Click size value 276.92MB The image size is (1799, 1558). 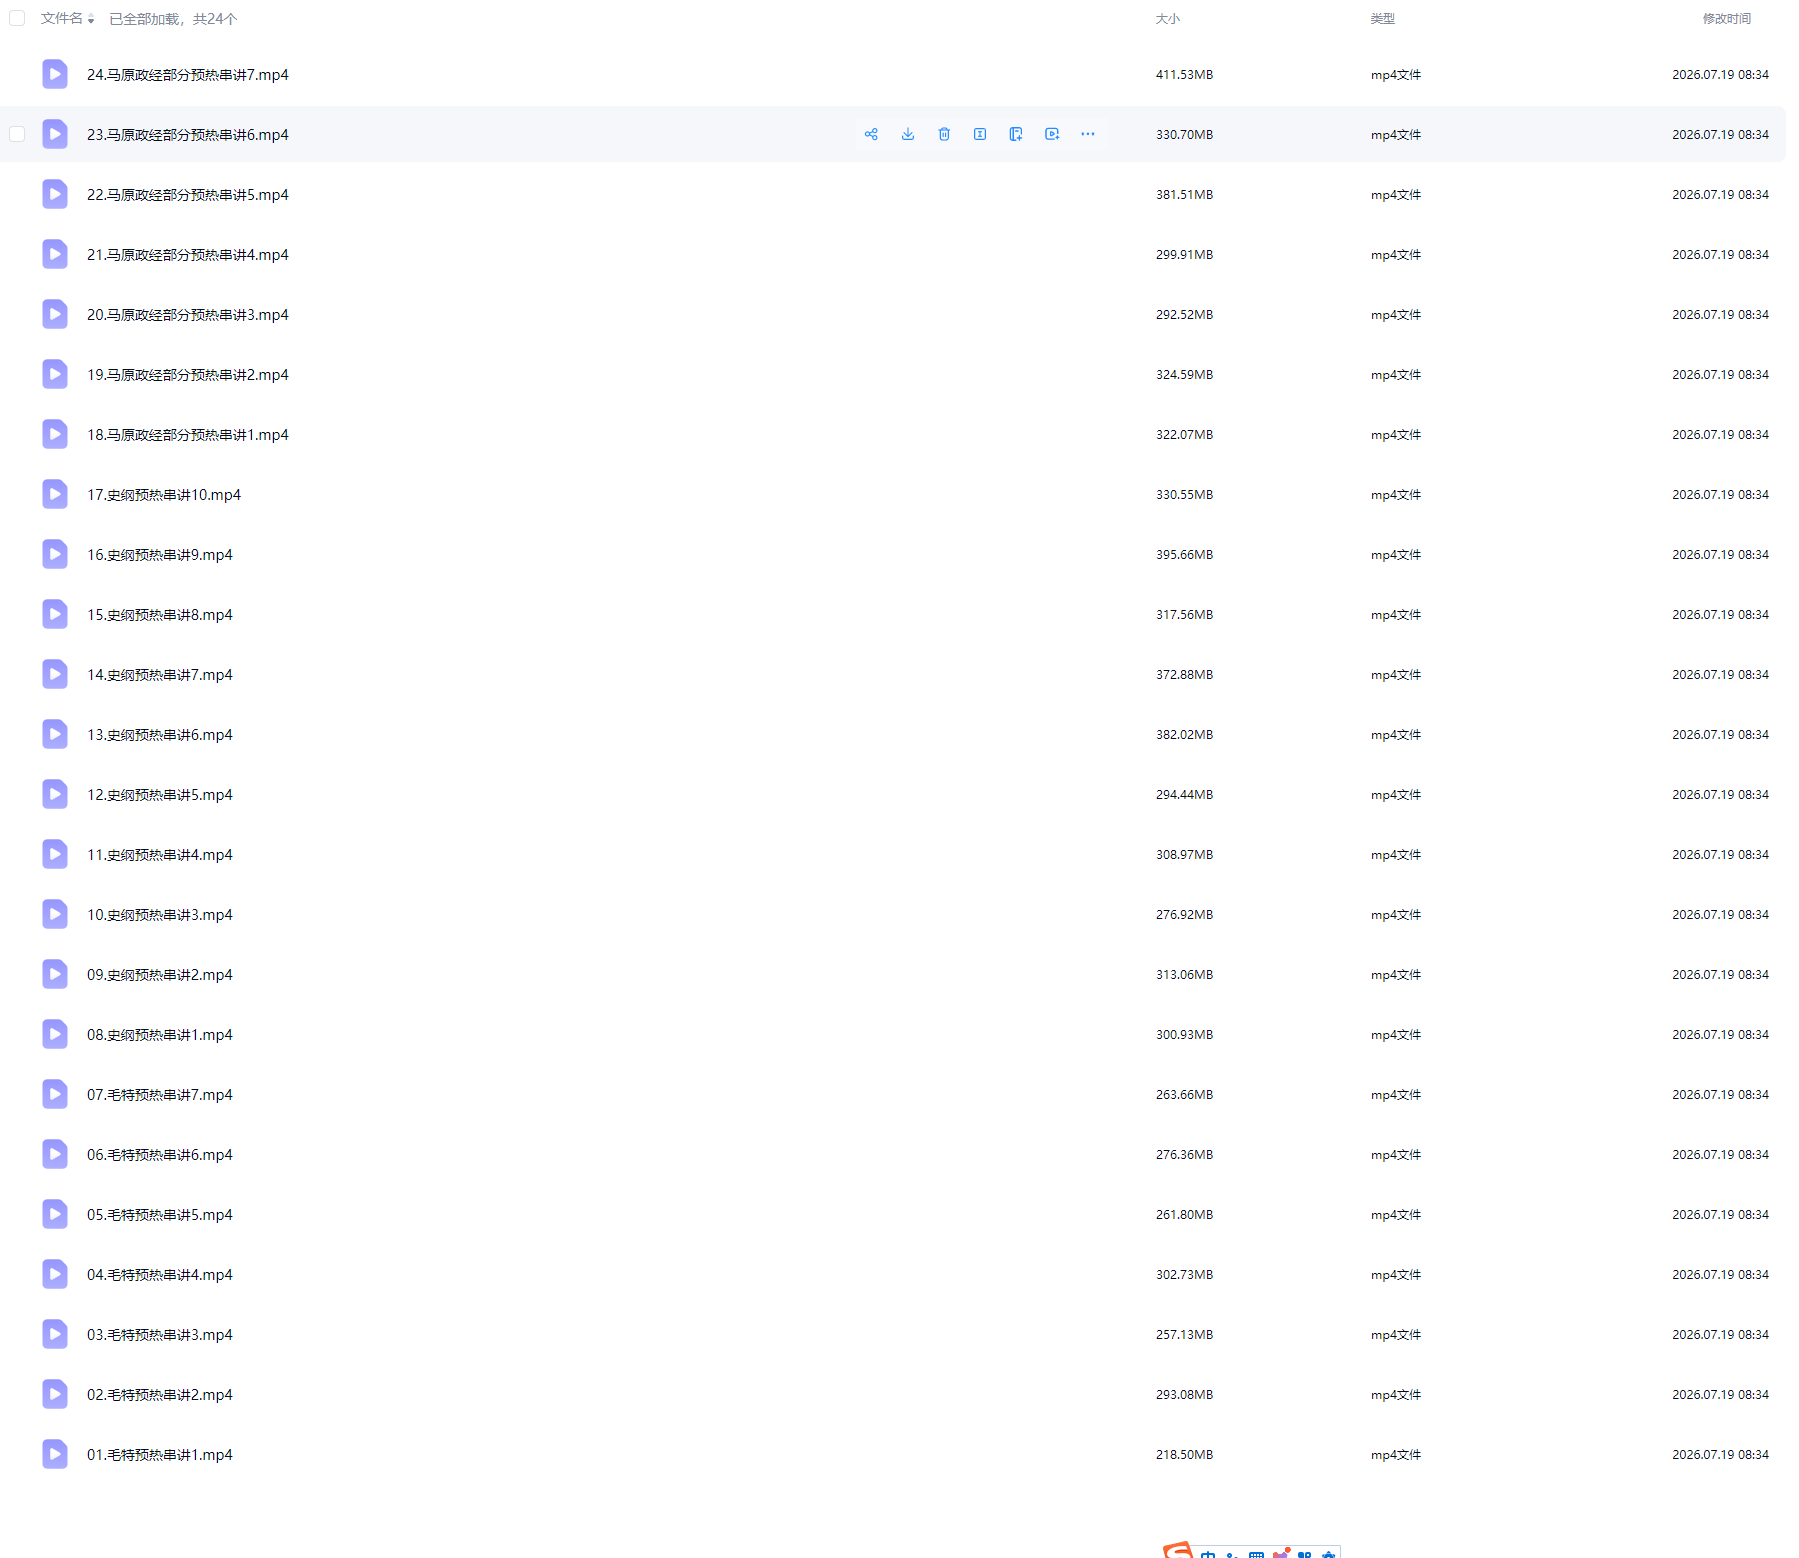(x=1184, y=915)
